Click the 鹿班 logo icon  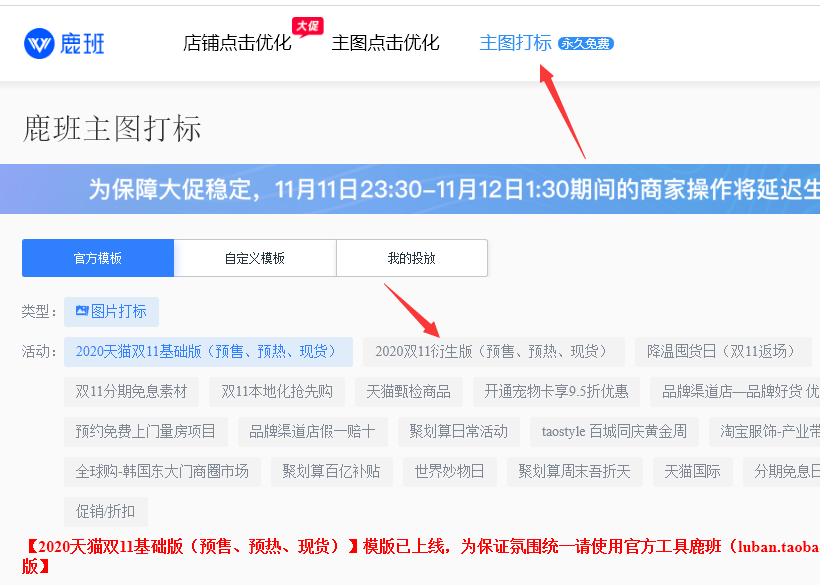tap(39, 43)
